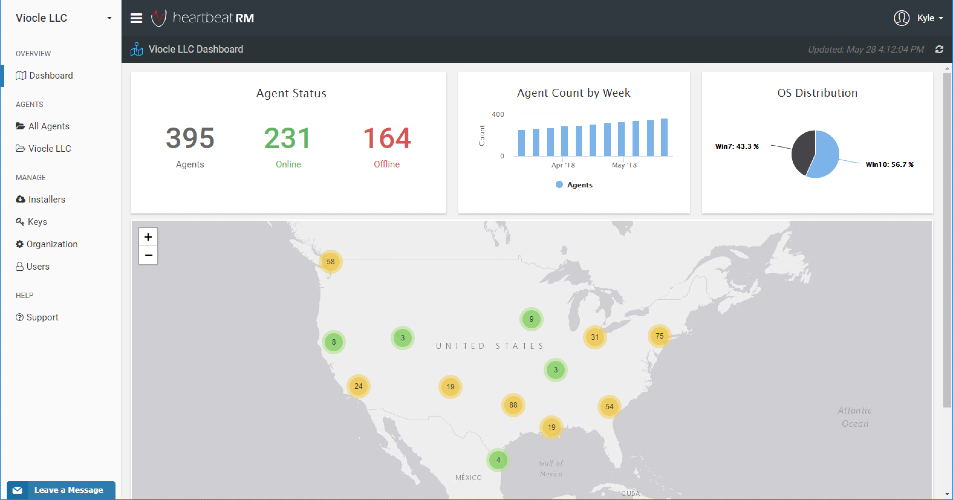Click the Win7: 43.3 % pie label
The width and height of the screenshot is (953, 500).
(x=737, y=146)
